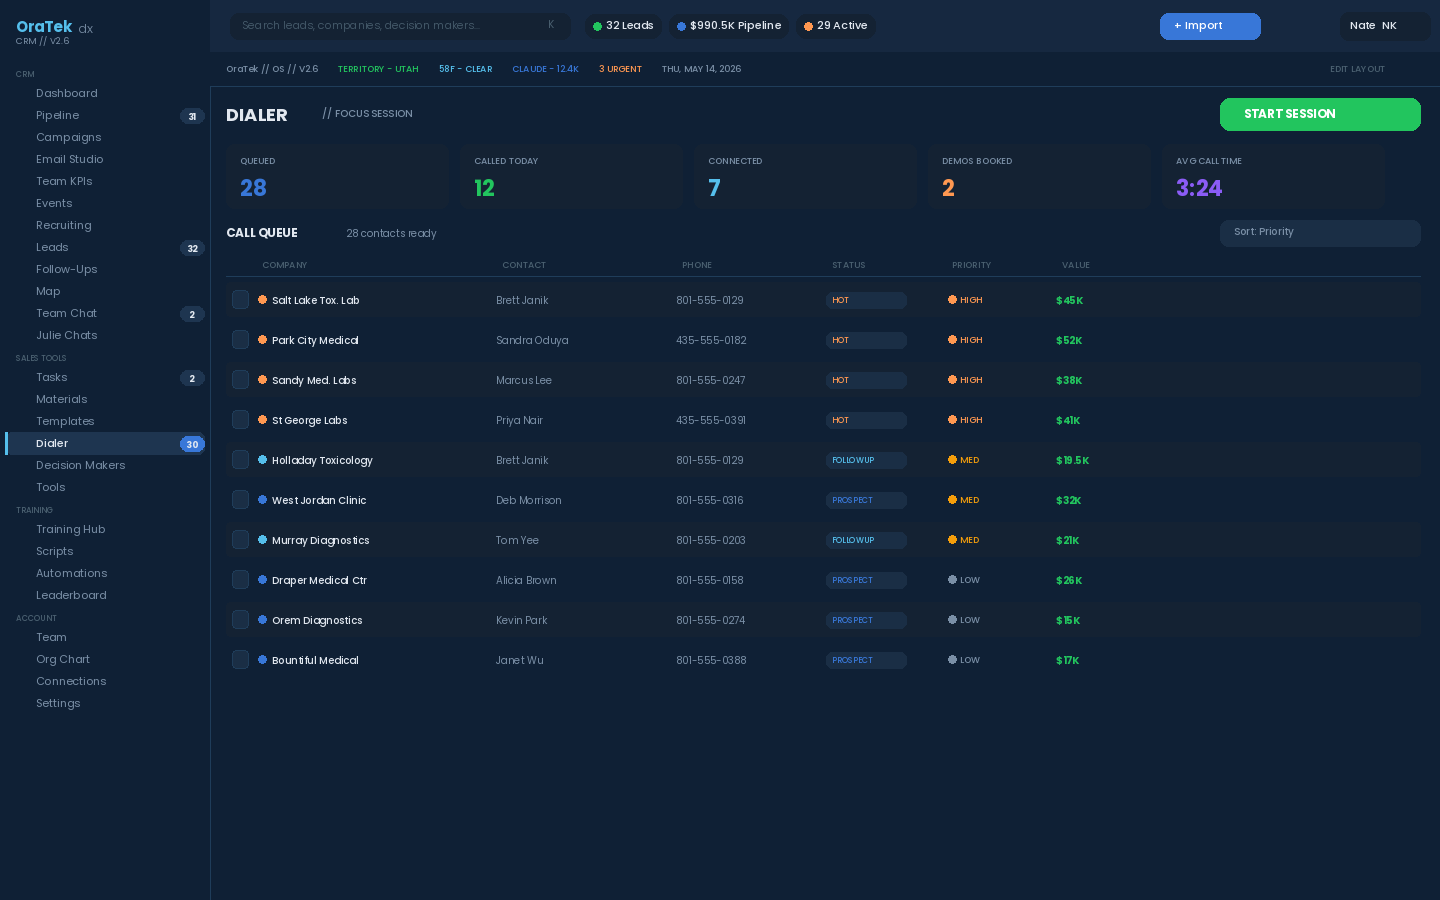Click the $52K deal value
This screenshot has width=1440, height=900.
coord(1069,340)
